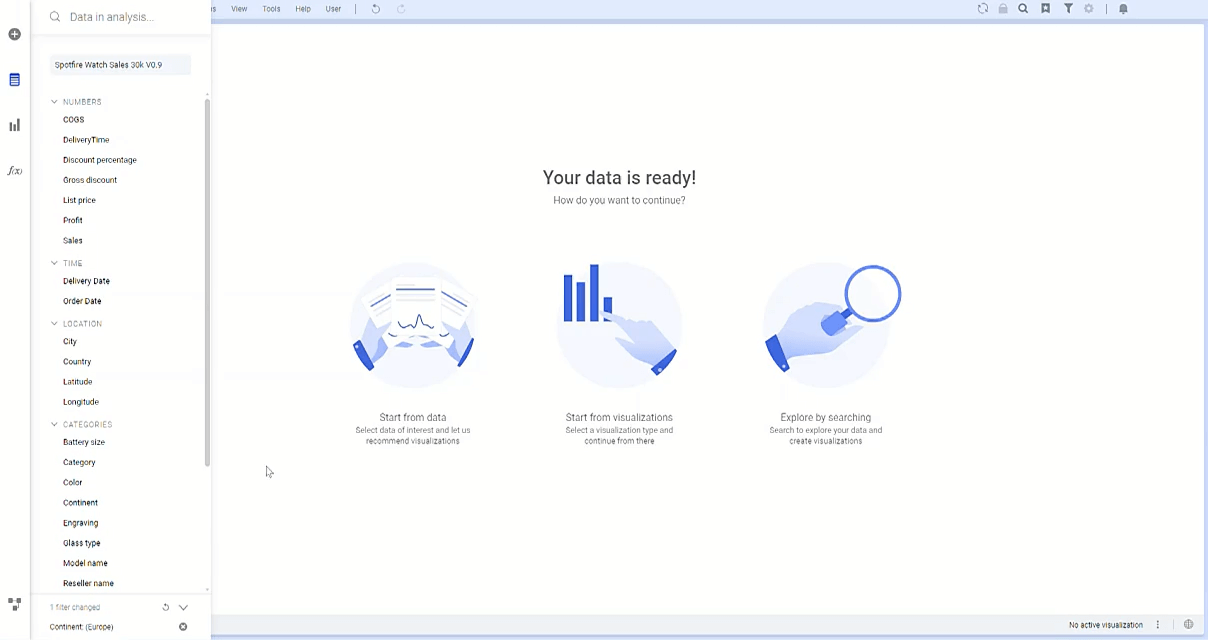Open the View menu
Screen dimensions: 1208x640
[x=239, y=9]
